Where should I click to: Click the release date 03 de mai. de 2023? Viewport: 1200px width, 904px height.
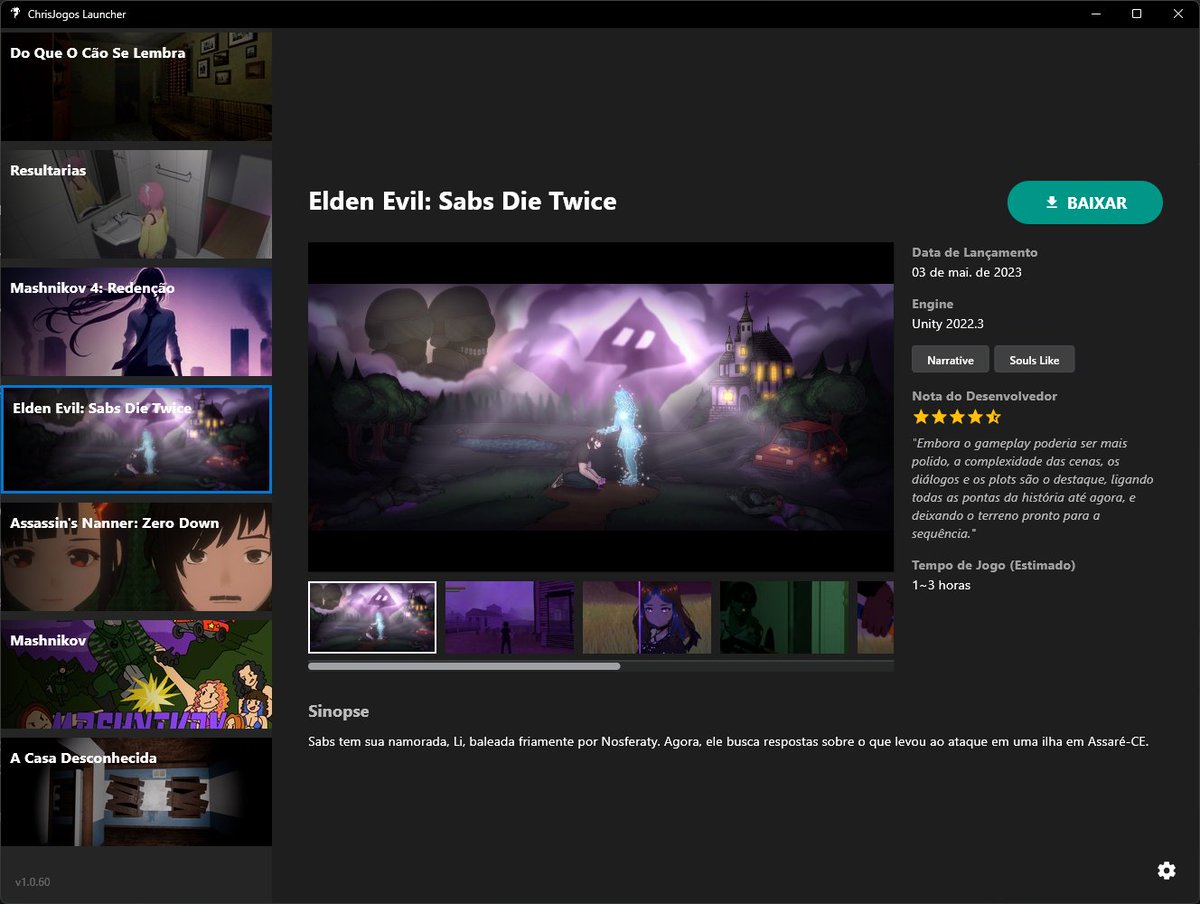[967, 272]
